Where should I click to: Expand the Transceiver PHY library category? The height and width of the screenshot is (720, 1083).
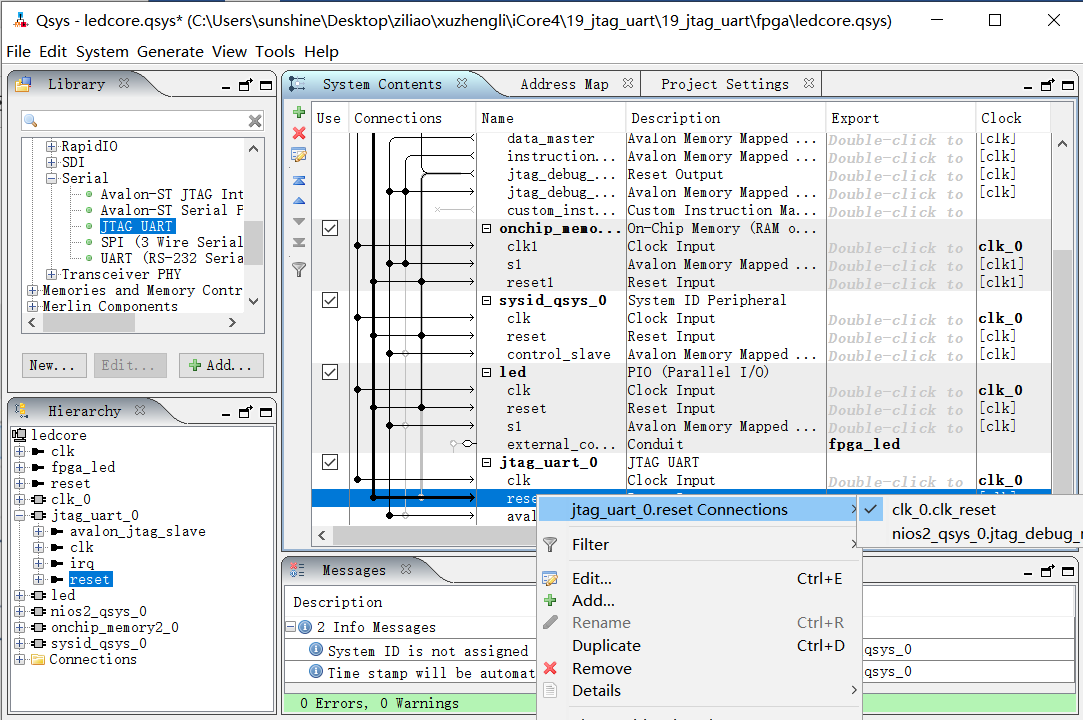(52, 274)
